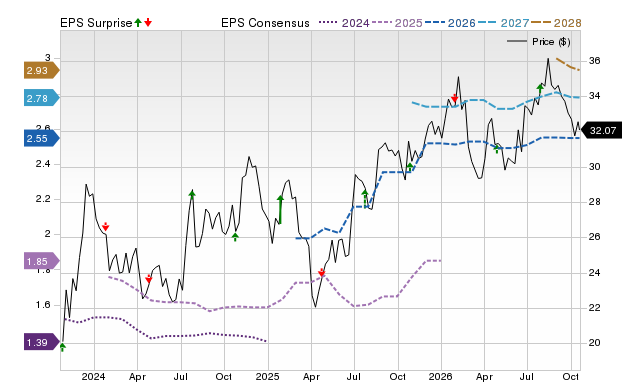Viewport: 640px width, 382px height.
Task: Click the Price ($) legend entry
Action: [x=539, y=42]
